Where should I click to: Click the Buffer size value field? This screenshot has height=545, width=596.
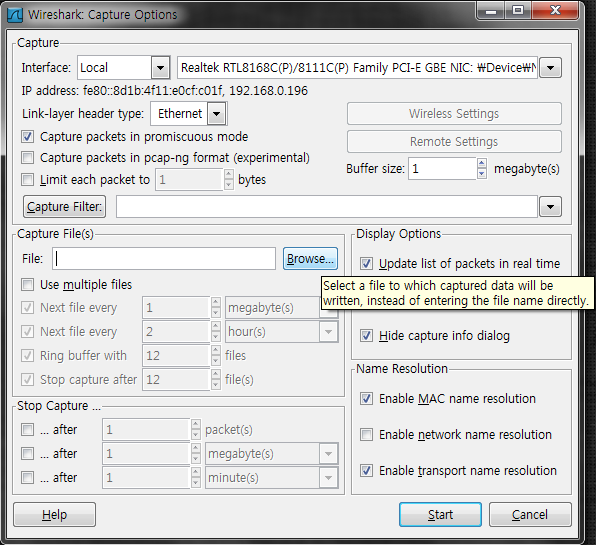tap(442, 168)
